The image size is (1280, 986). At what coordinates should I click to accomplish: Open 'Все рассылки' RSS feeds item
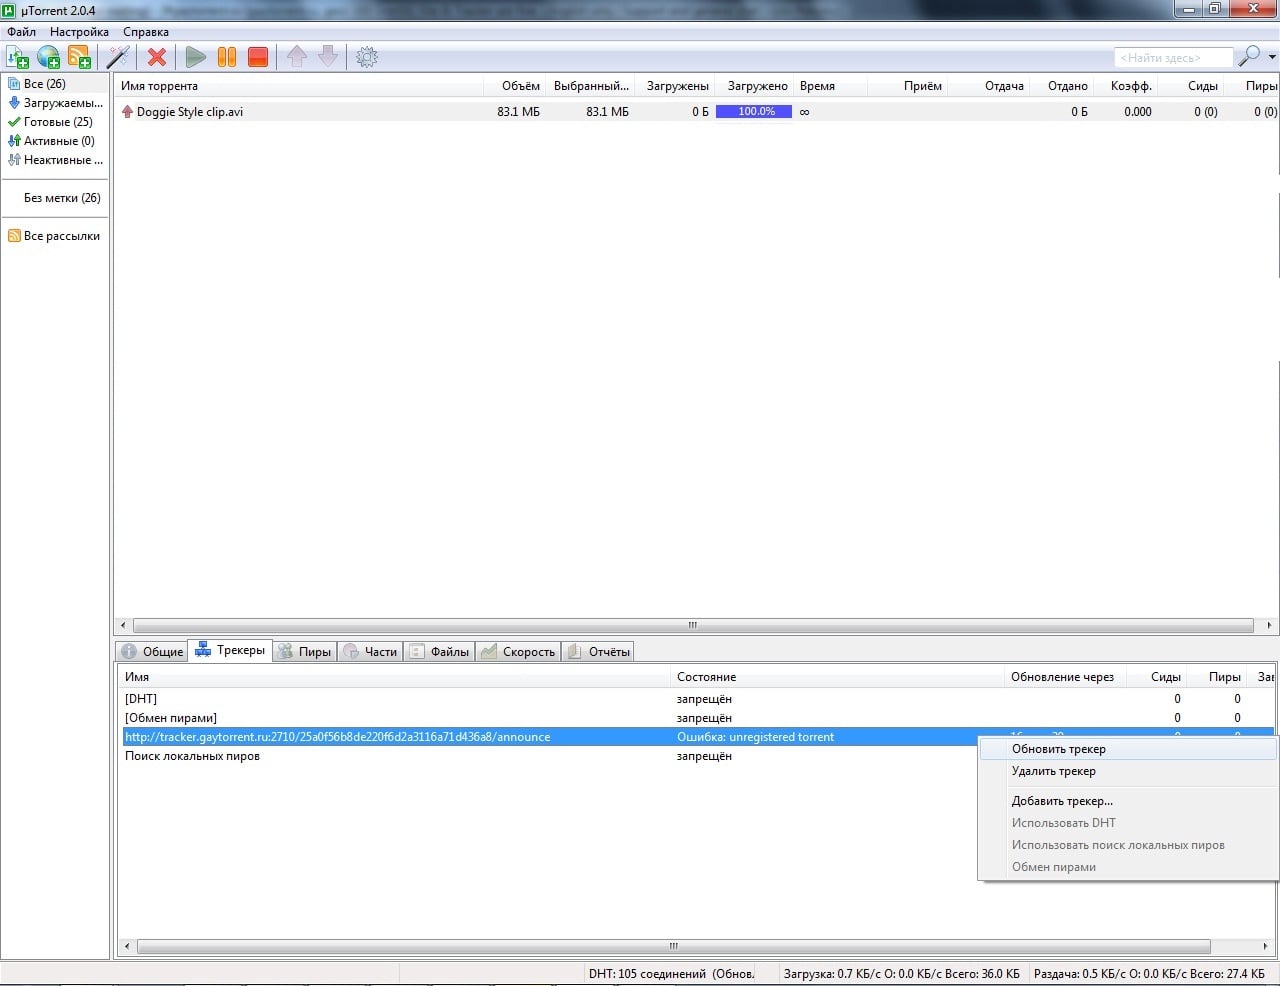[56, 236]
